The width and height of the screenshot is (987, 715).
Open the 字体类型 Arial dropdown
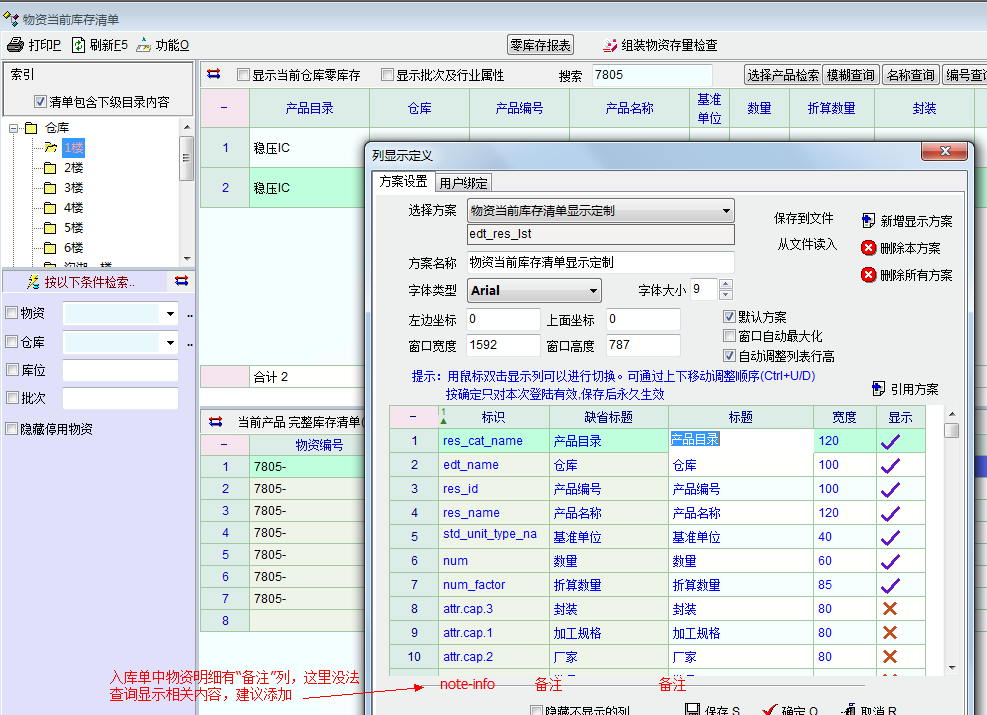pyautogui.click(x=593, y=291)
